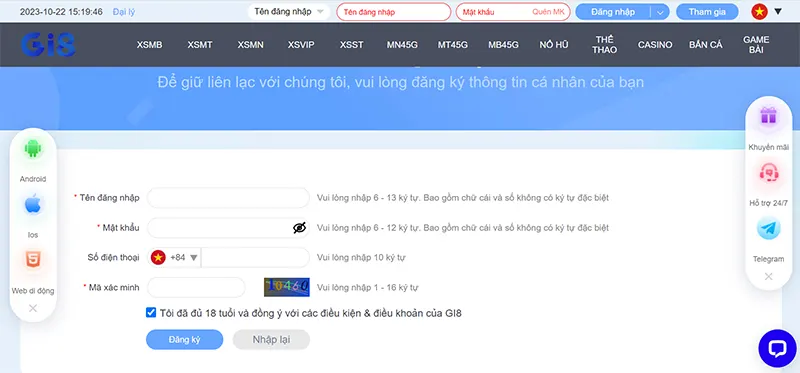Click the Vietnam flag language icon
This screenshot has height=373, width=800.
point(759,11)
